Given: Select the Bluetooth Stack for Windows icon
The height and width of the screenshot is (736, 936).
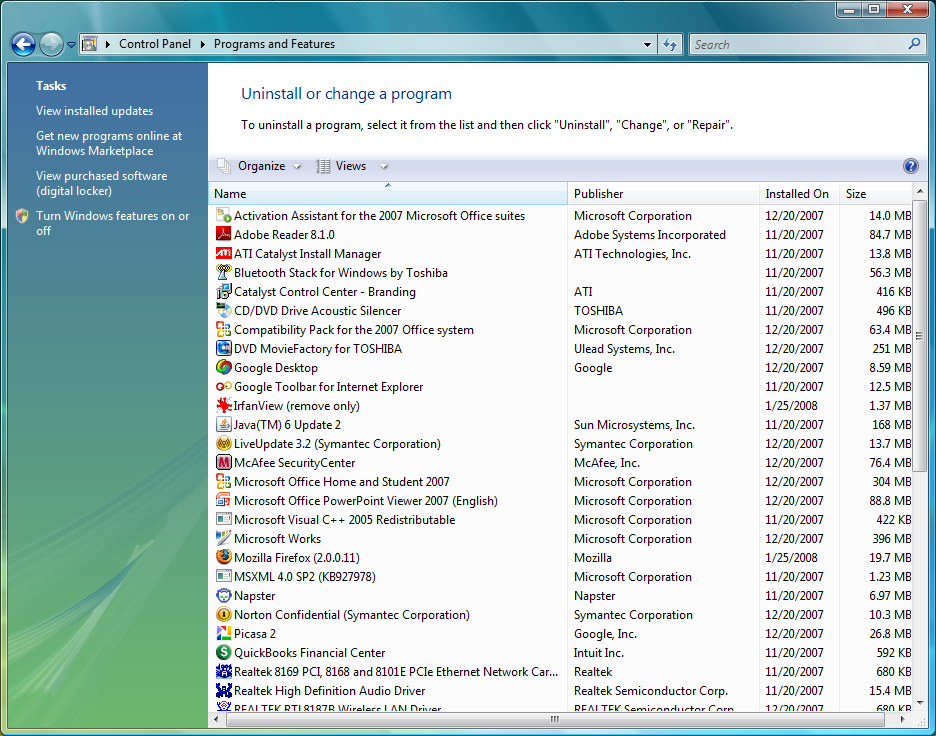Looking at the screenshot, I should [223, 273].
